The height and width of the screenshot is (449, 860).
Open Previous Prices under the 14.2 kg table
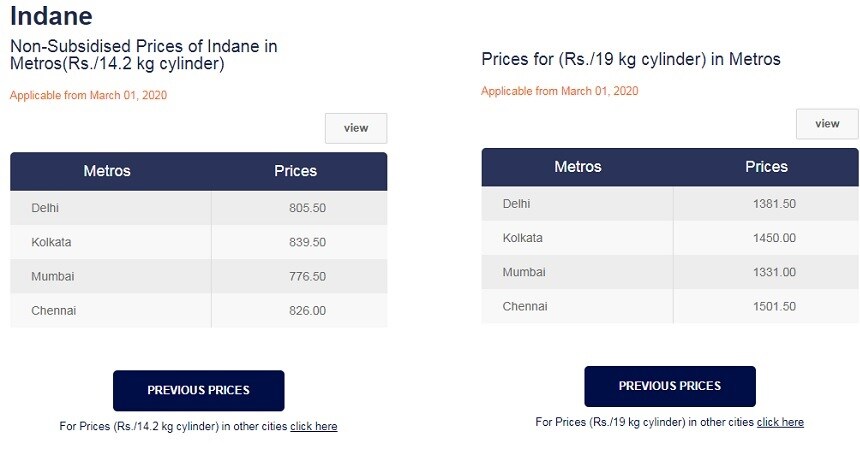click(x=198, y=390)
